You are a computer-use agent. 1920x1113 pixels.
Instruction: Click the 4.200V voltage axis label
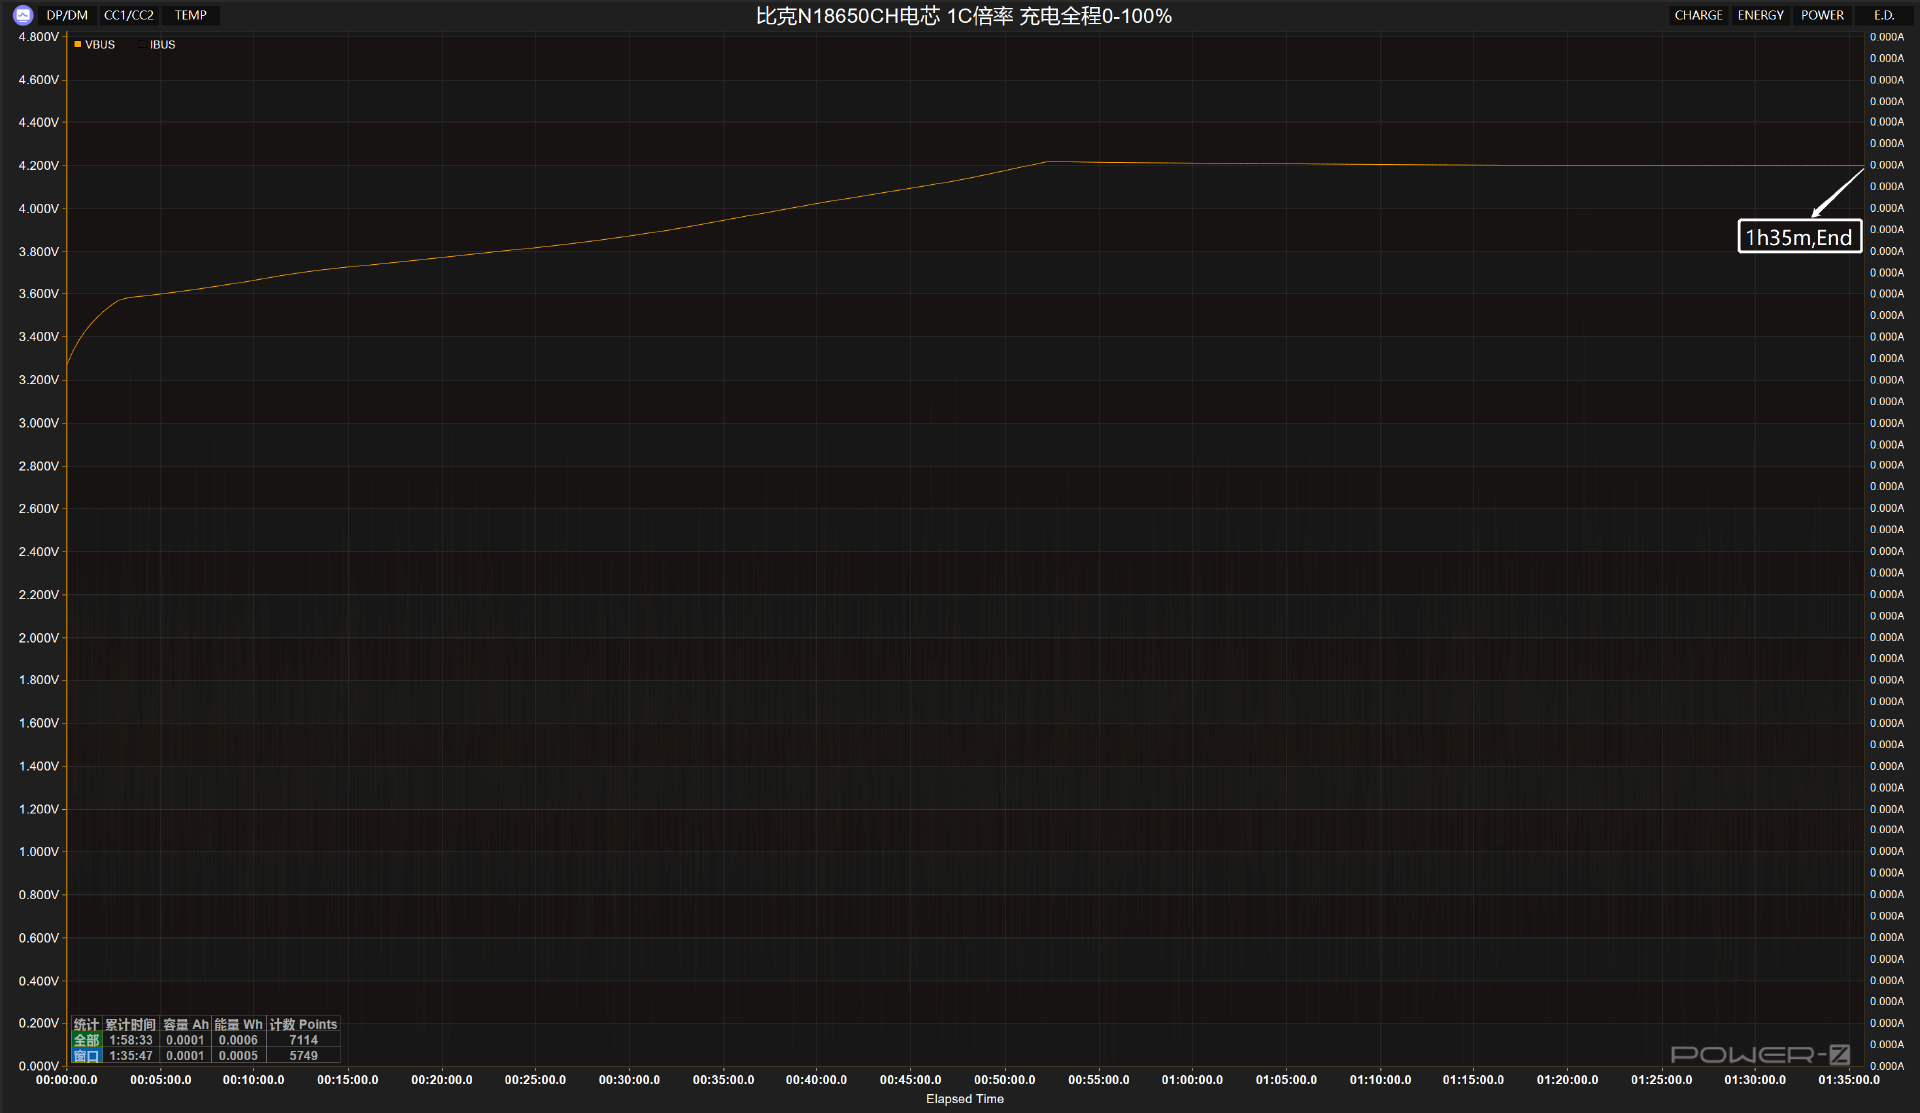[x=38, y=166]
